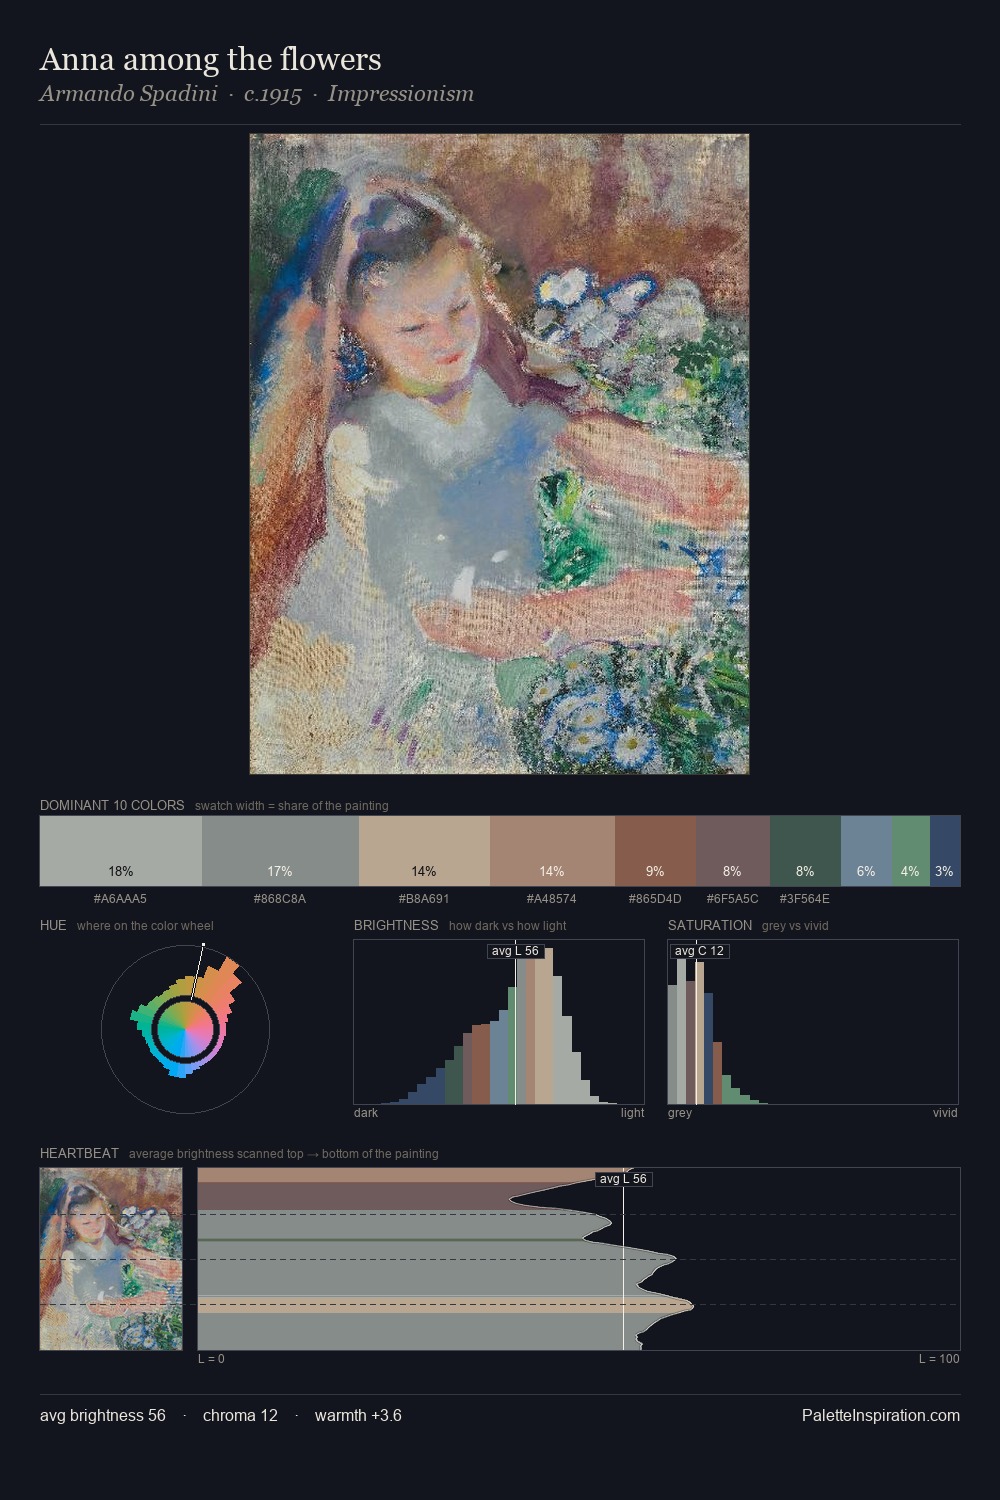The width and height of the screenshot is (1000, 1500).
Task: Click the 'L = 0' axis label
Action: [211, 1359]
